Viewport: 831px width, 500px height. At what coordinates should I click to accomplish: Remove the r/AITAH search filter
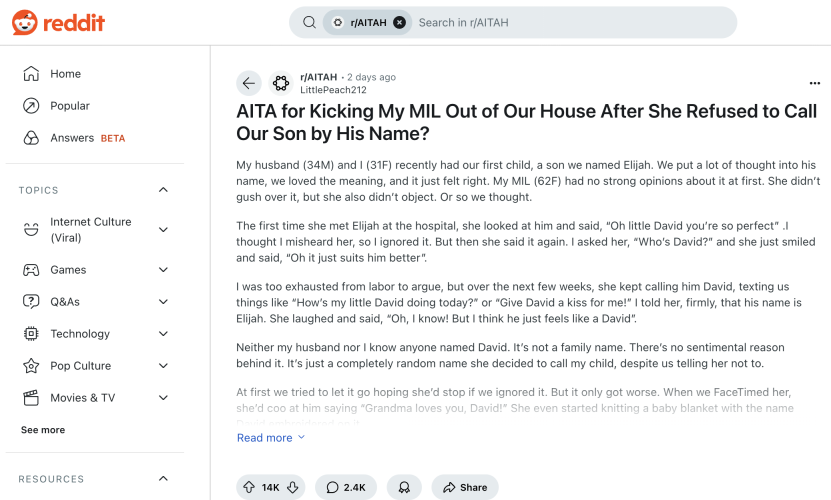point(400,22)
